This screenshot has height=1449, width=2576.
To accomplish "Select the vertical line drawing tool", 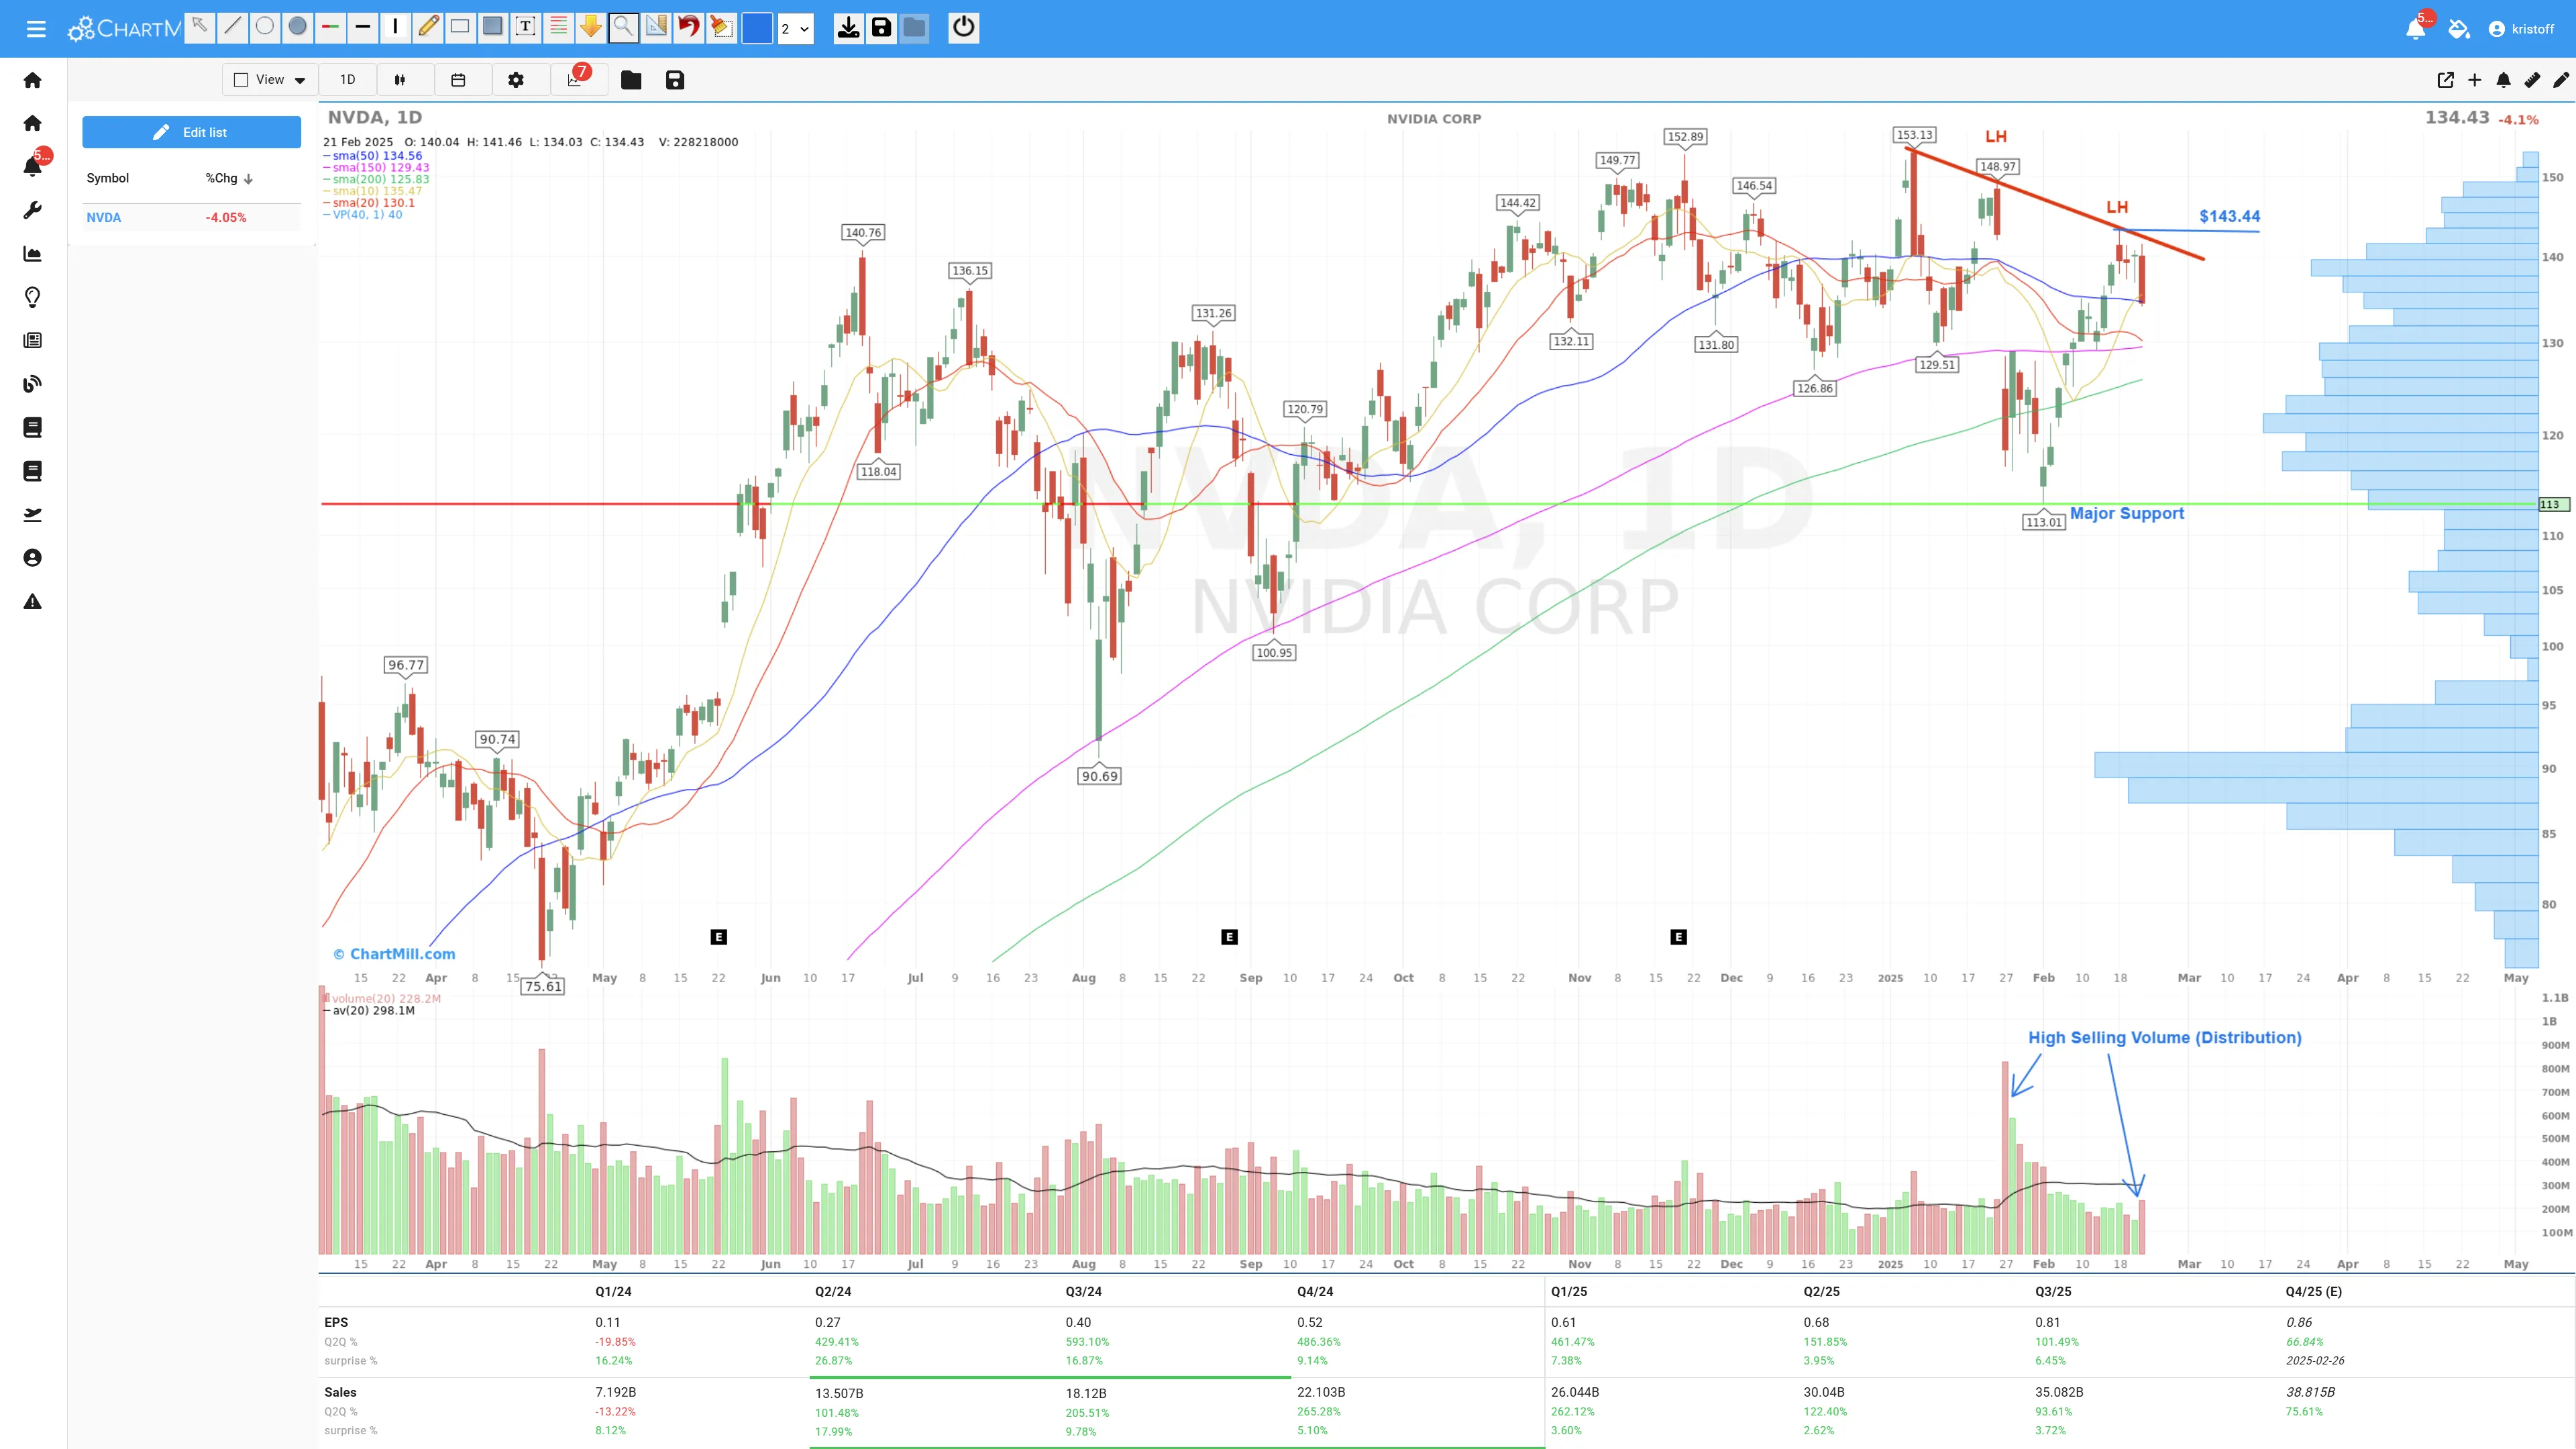I will tap(395, 27).
